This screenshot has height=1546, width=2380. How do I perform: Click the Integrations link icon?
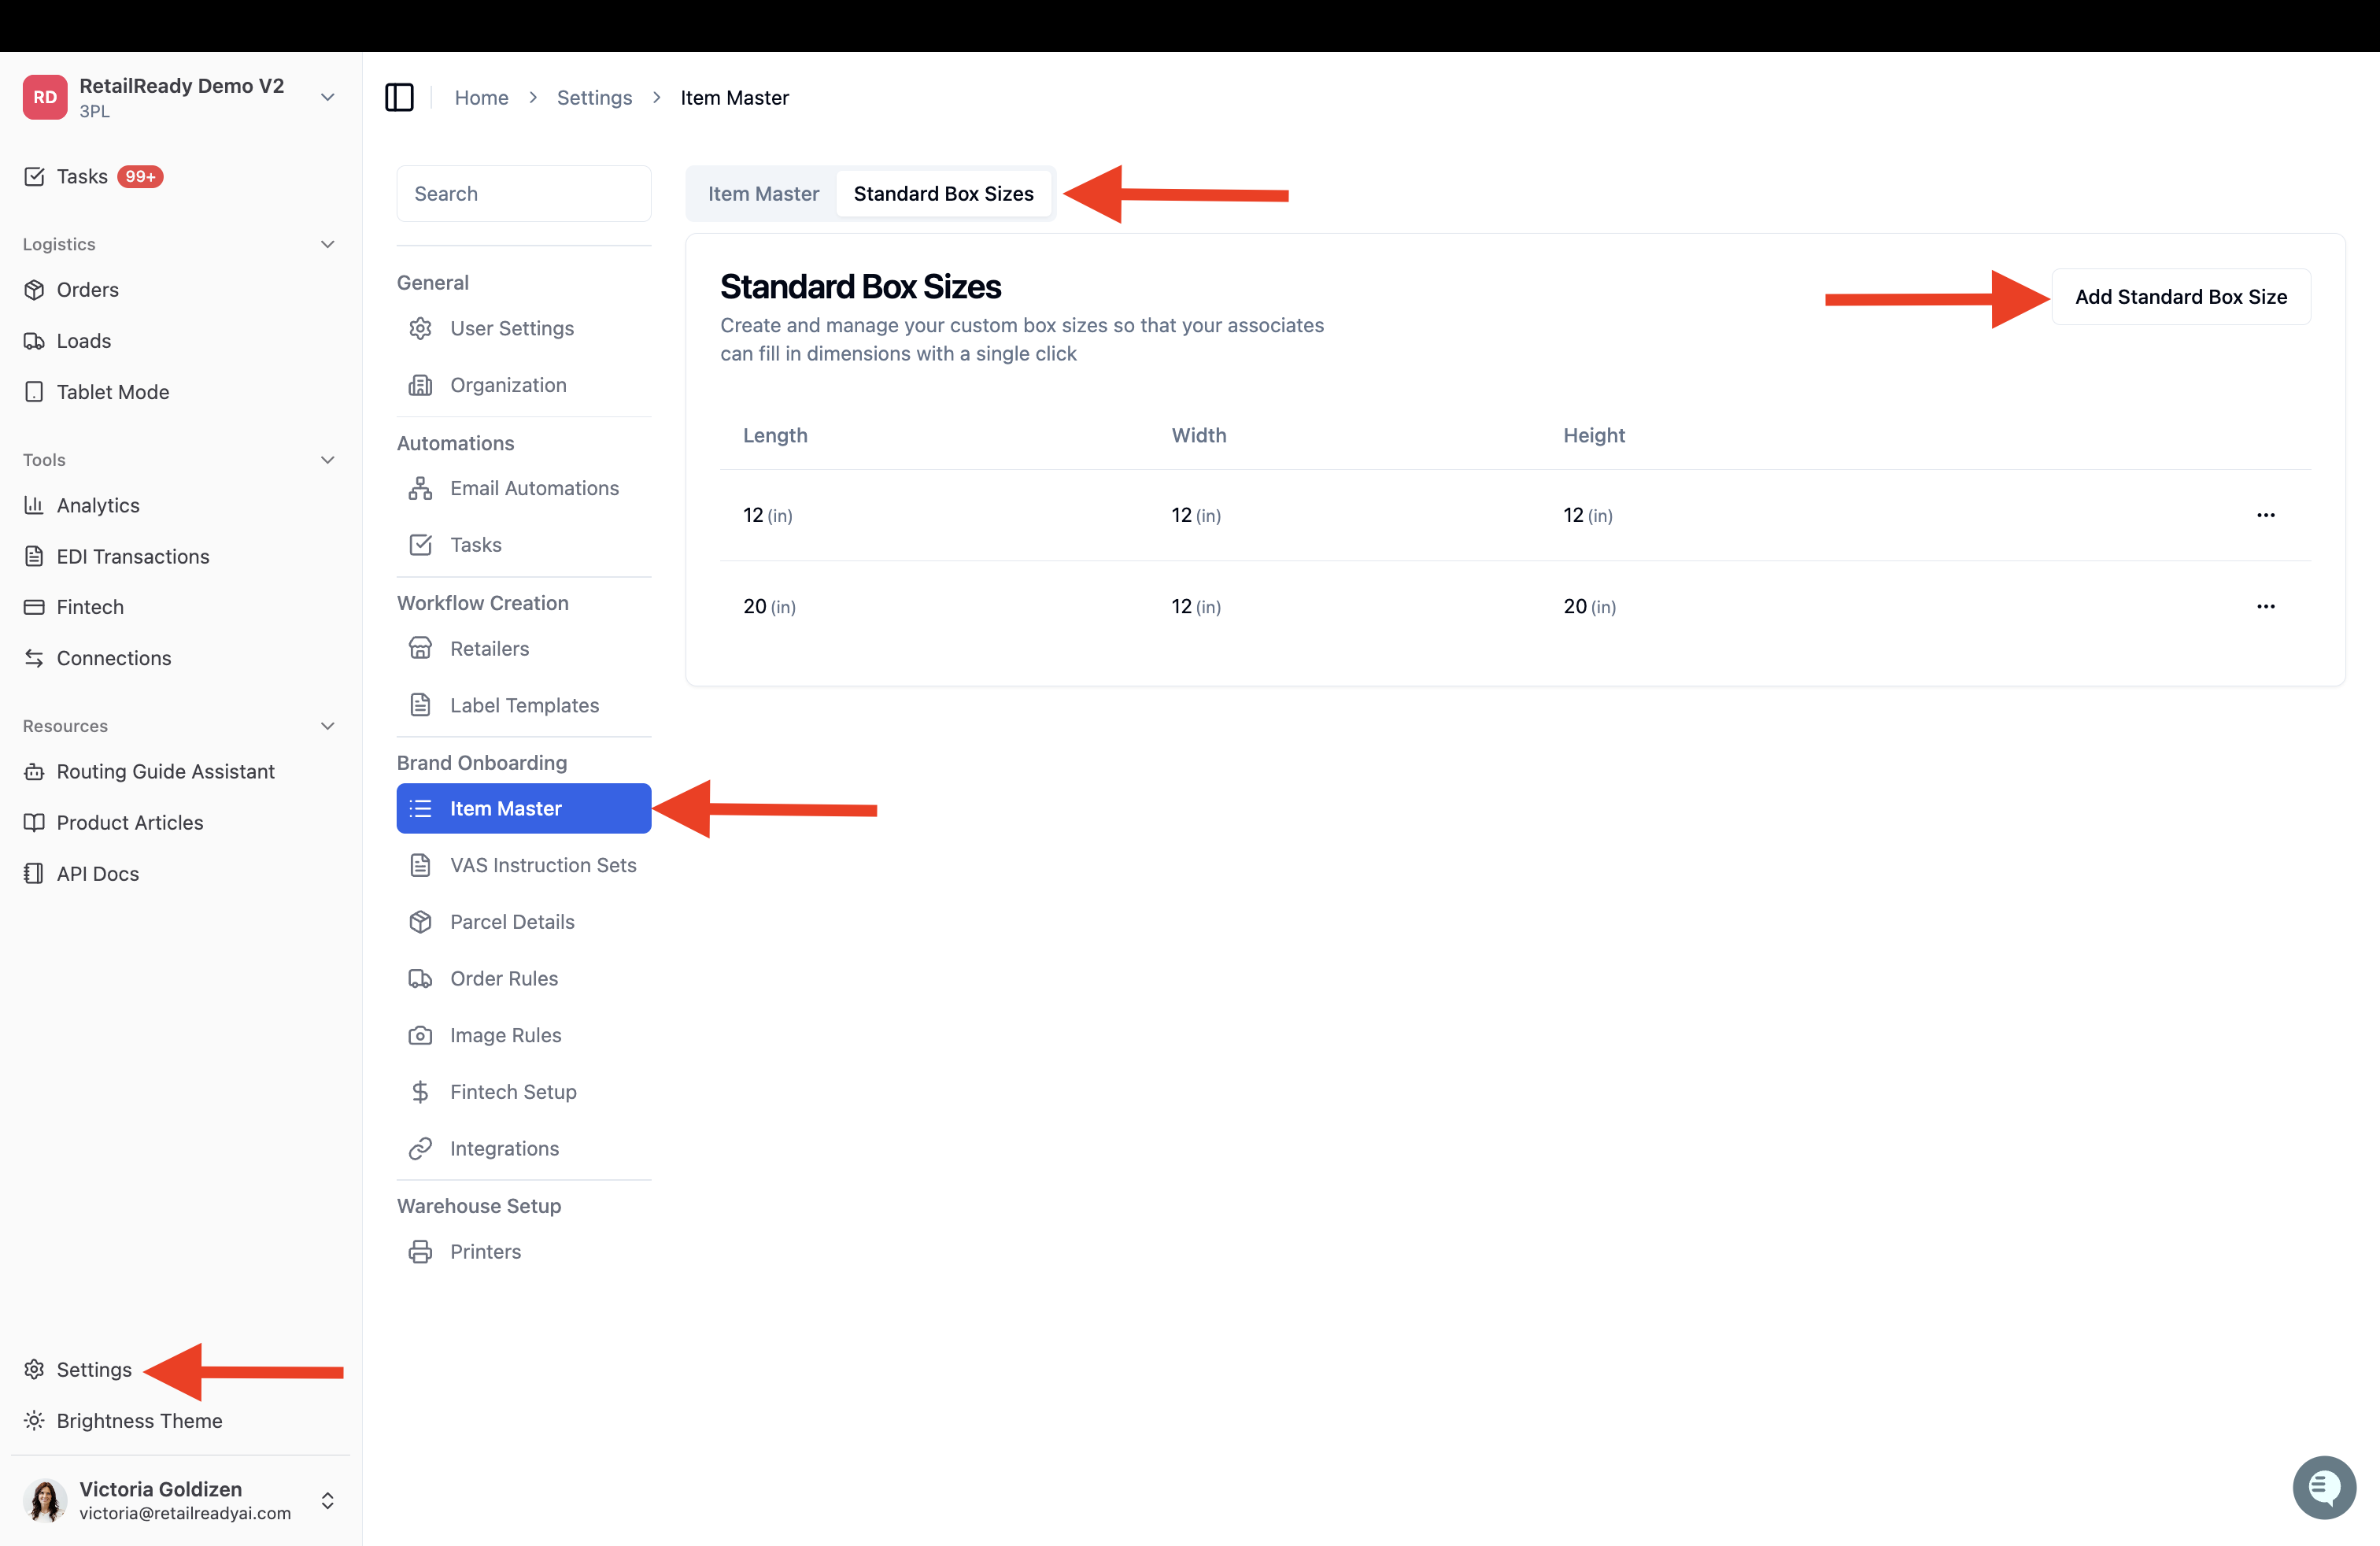click(420, 1148)
